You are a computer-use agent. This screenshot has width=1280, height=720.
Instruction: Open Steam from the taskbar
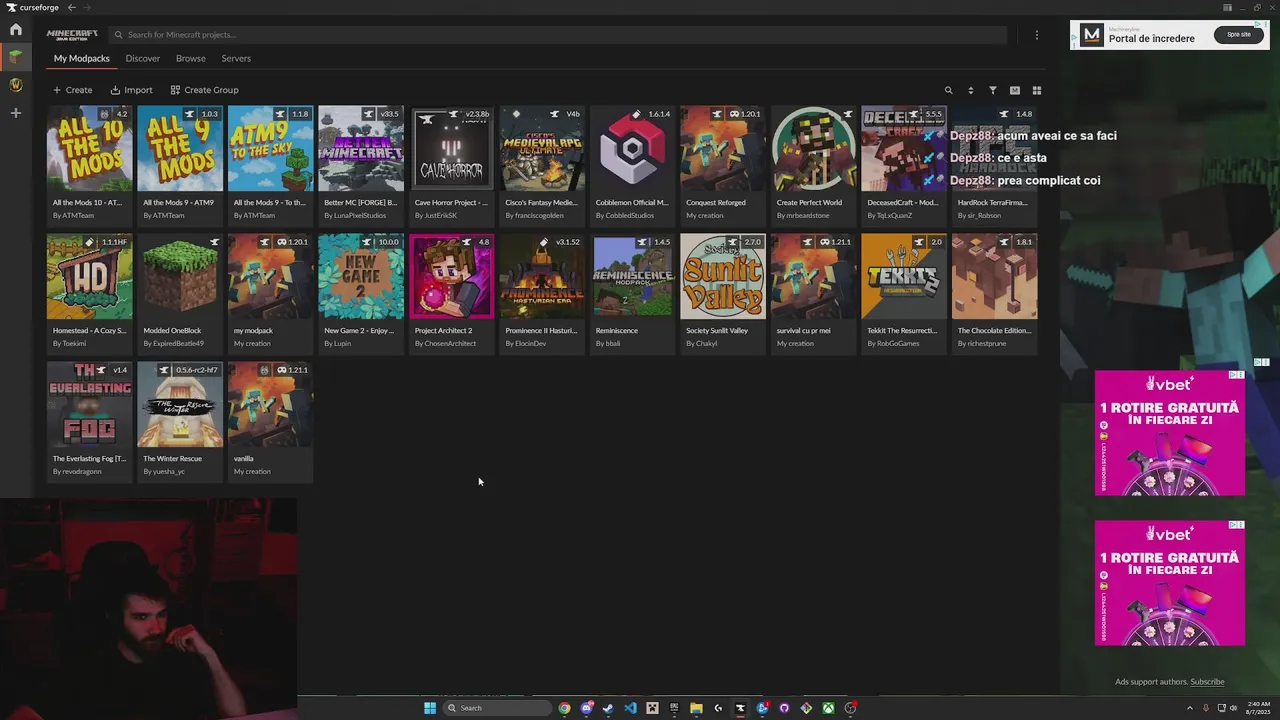[608, 708]
